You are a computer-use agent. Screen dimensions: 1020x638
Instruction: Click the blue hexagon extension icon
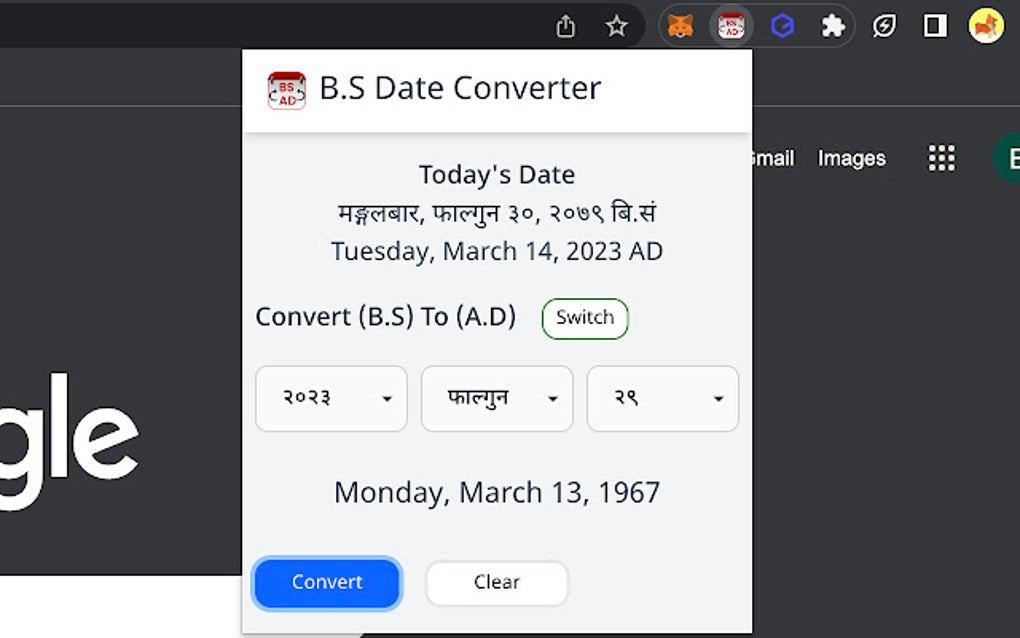782,26
